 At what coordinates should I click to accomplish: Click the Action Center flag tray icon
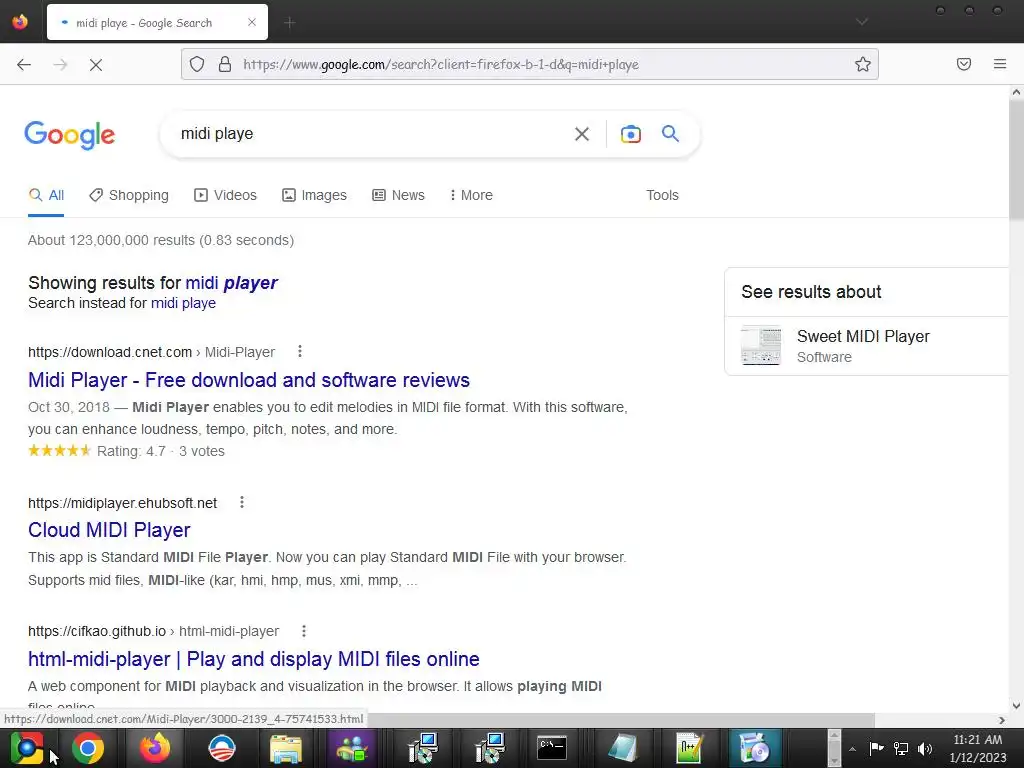(876, 748)
